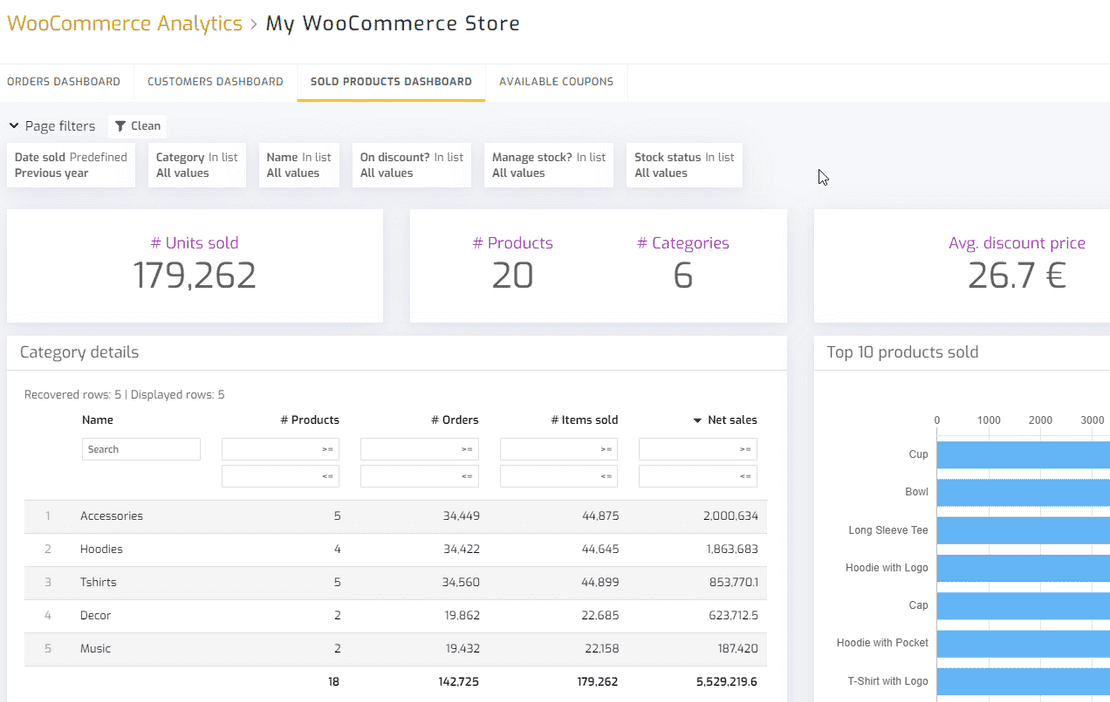The image size is (1110, 702).
Task: Collapse the Page filters chevron
Action: 13,126
